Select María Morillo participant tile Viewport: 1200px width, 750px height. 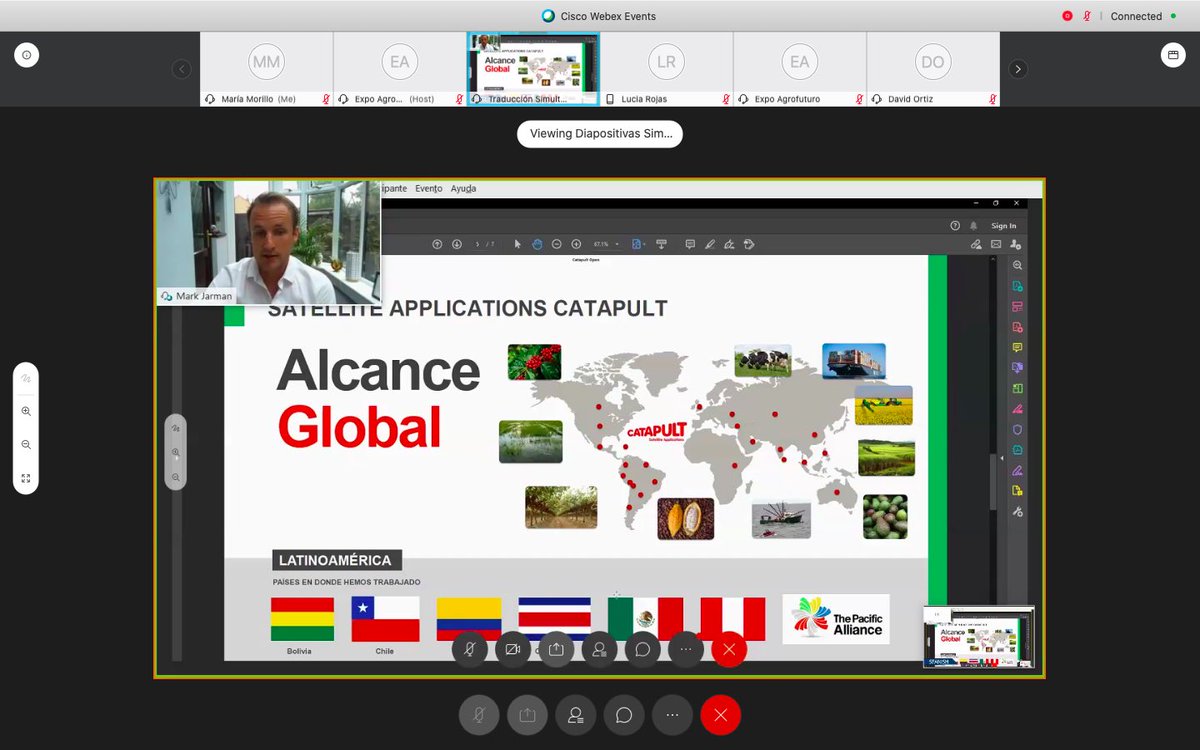click(x=266, y=69)
